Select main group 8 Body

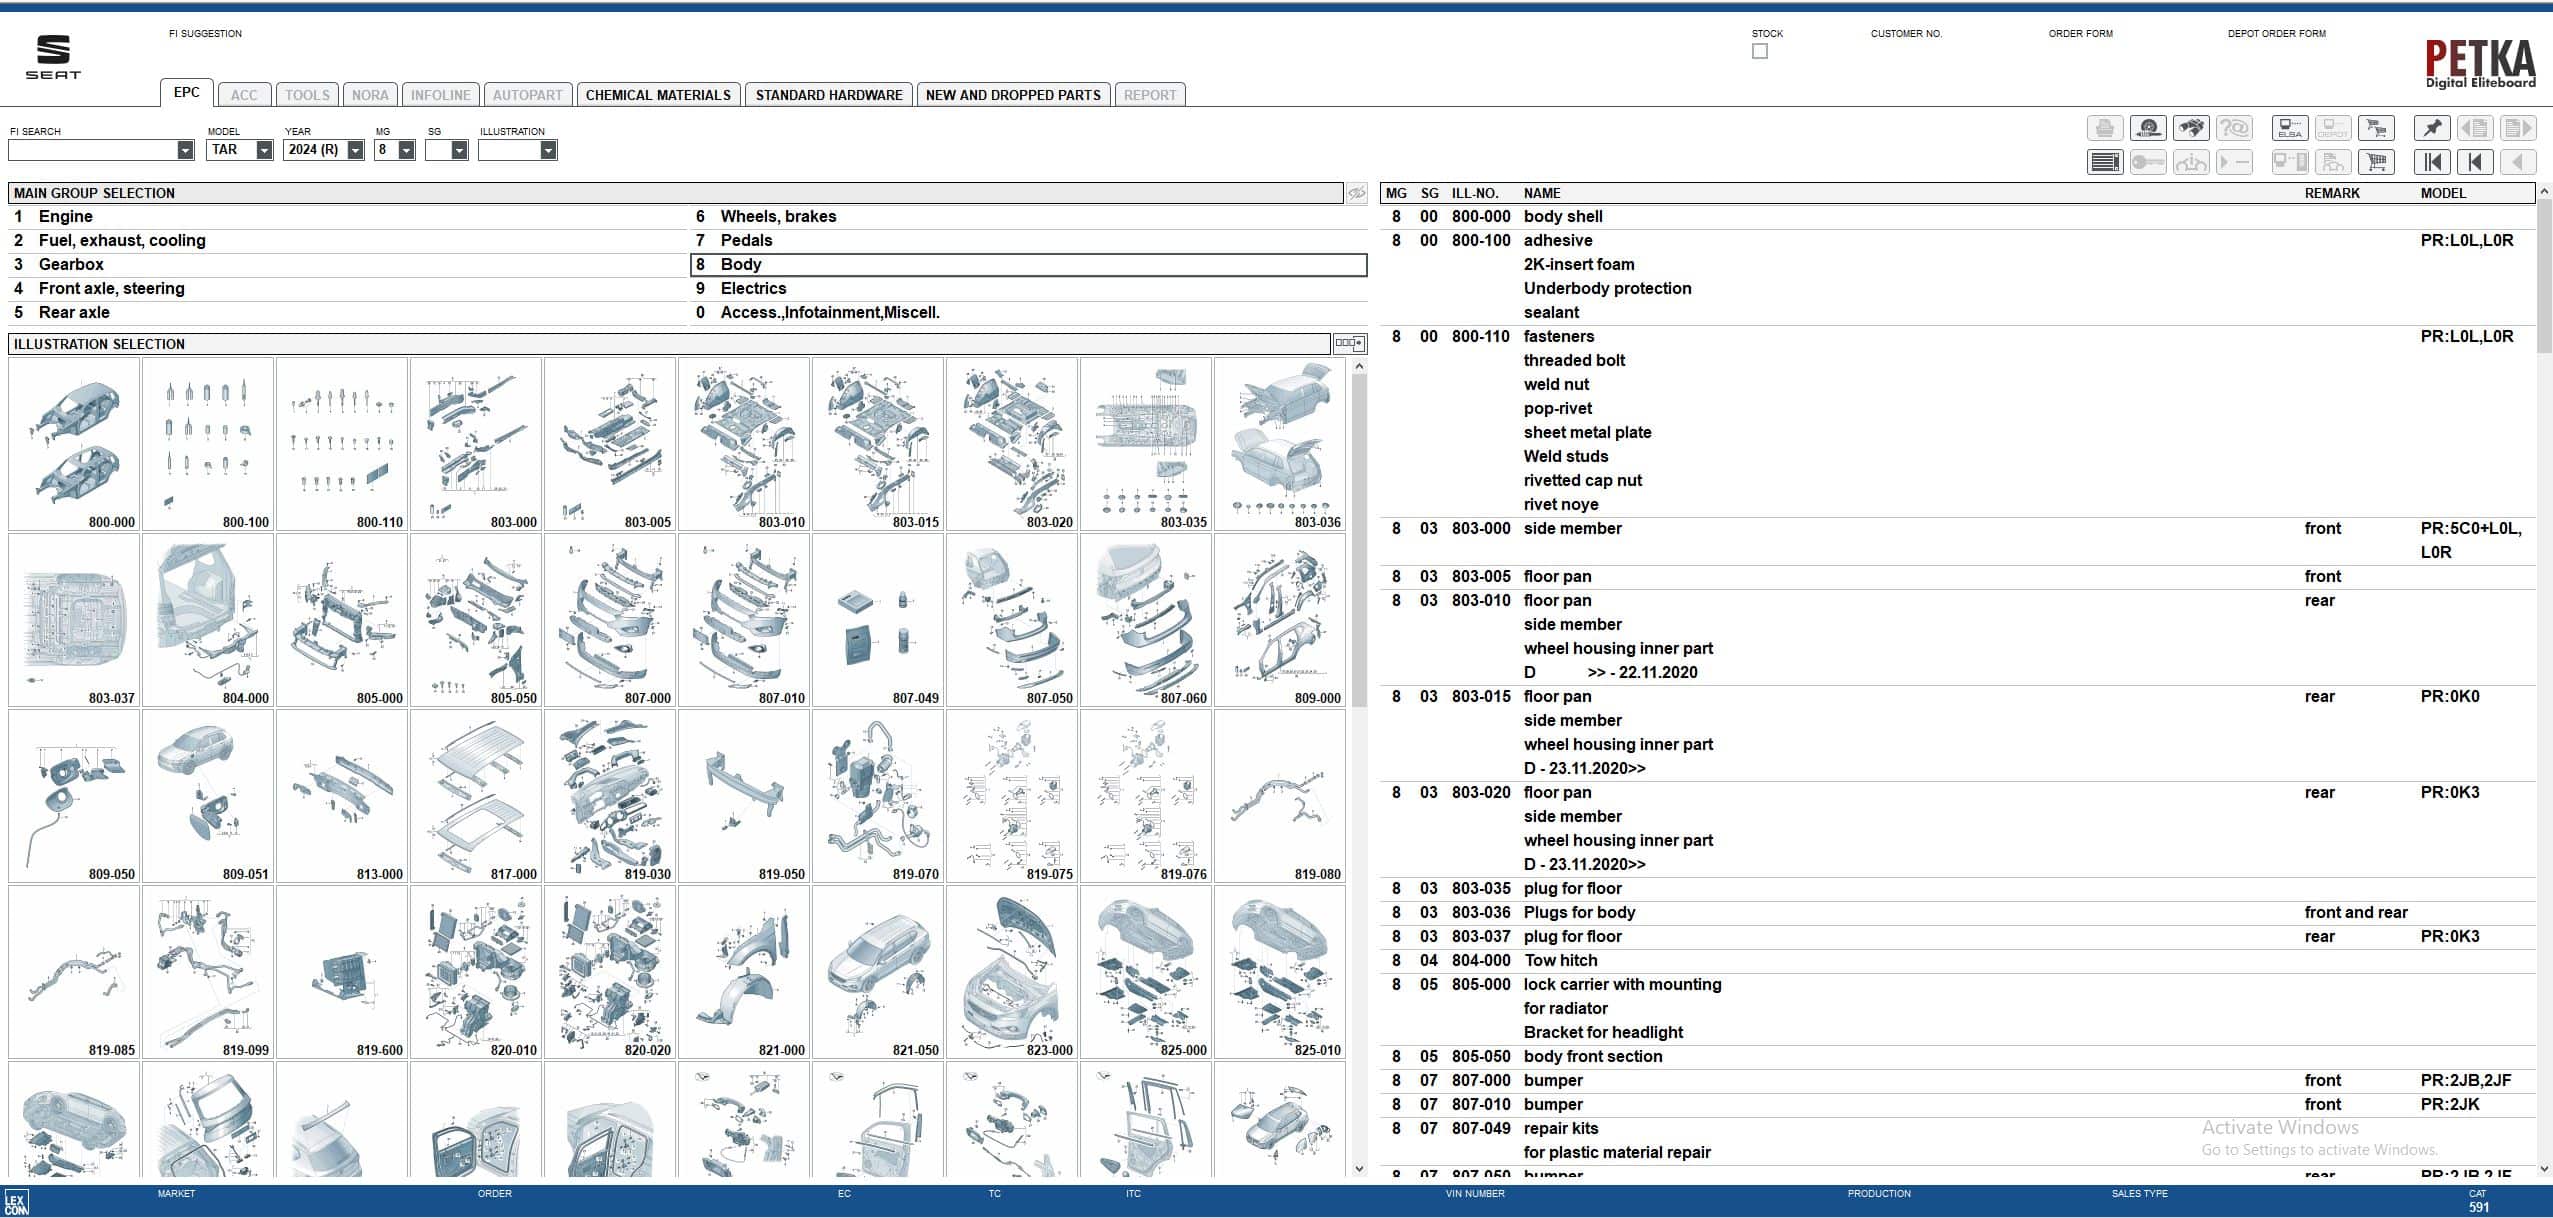click(741, 264)
